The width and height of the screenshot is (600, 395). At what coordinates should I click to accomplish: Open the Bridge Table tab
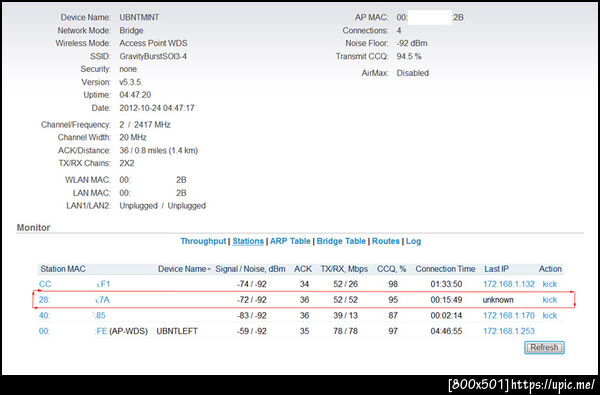tap(341, 241)
